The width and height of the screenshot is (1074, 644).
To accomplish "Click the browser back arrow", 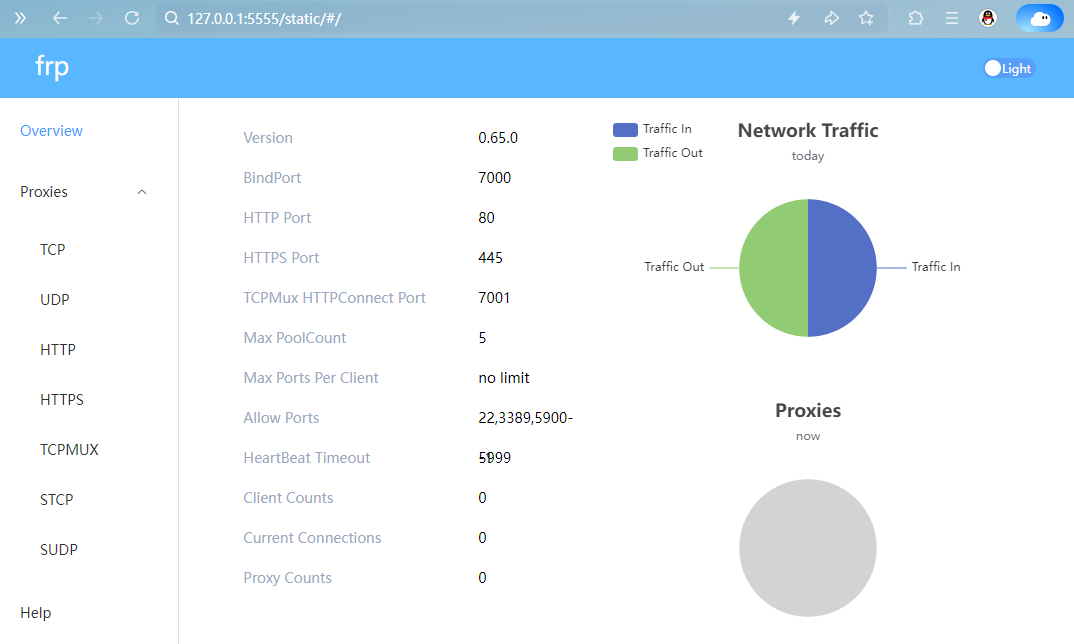I will coord(60,18).
